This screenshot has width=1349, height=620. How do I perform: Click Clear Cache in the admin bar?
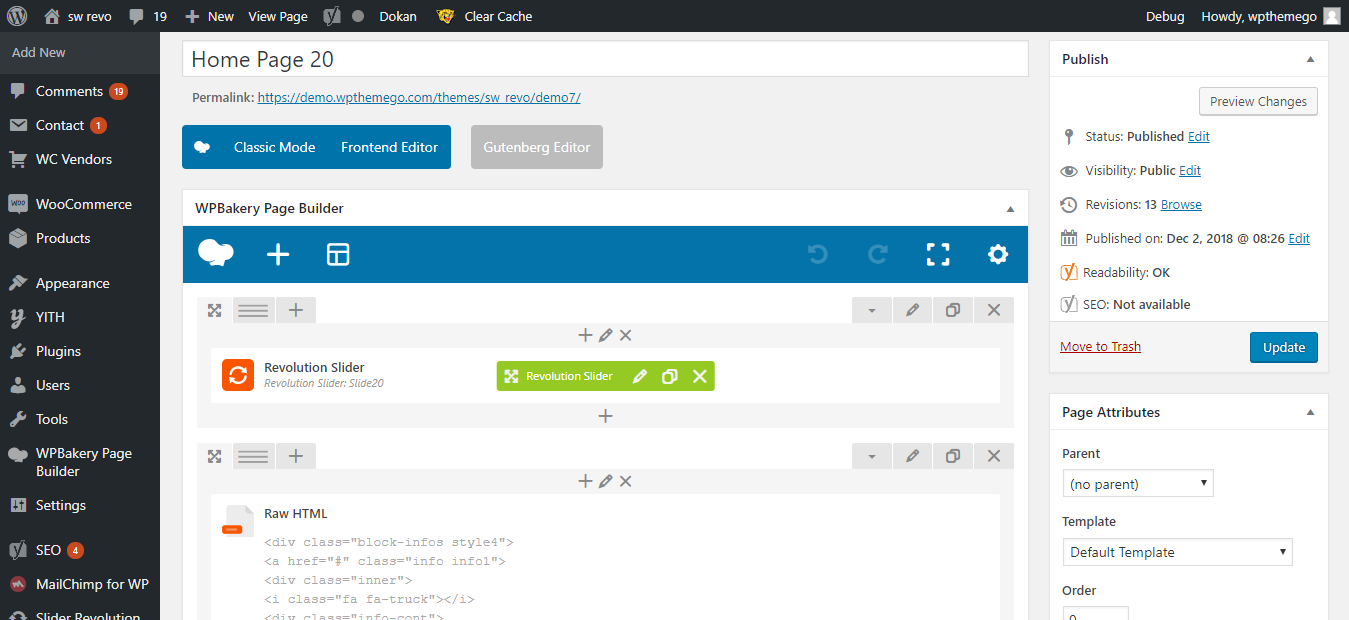pyautogui.click(x=485, y=16)
